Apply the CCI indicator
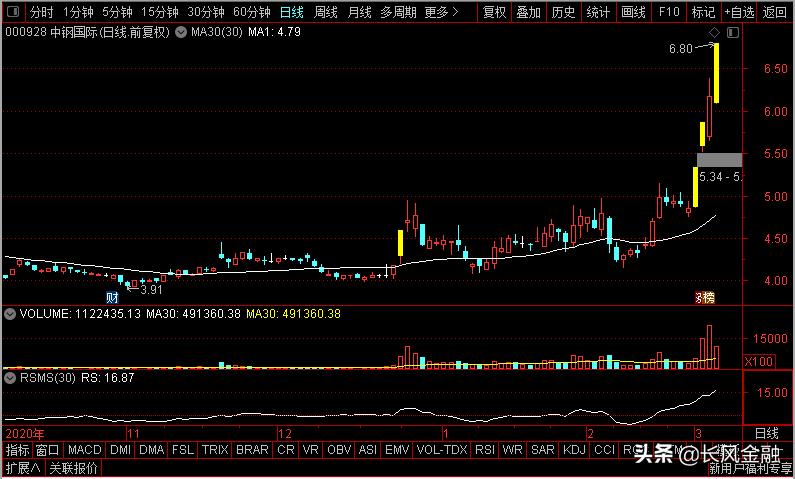The width and height of the screenshot is (795, 479). coord(604,450)
